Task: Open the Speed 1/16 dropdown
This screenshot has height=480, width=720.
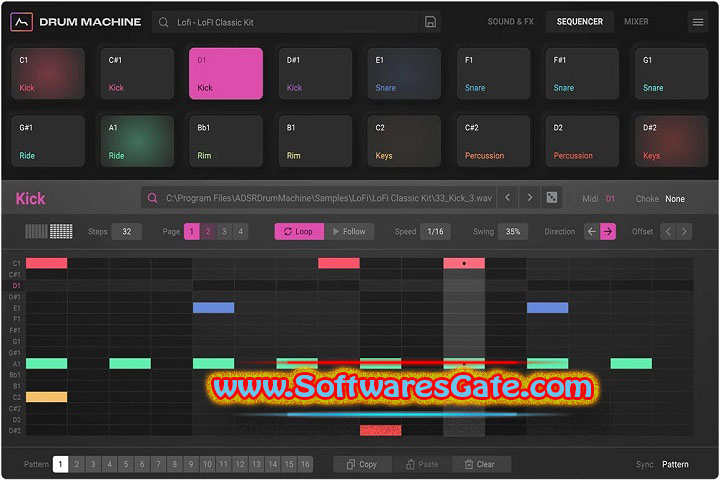Action: [435, 232]
